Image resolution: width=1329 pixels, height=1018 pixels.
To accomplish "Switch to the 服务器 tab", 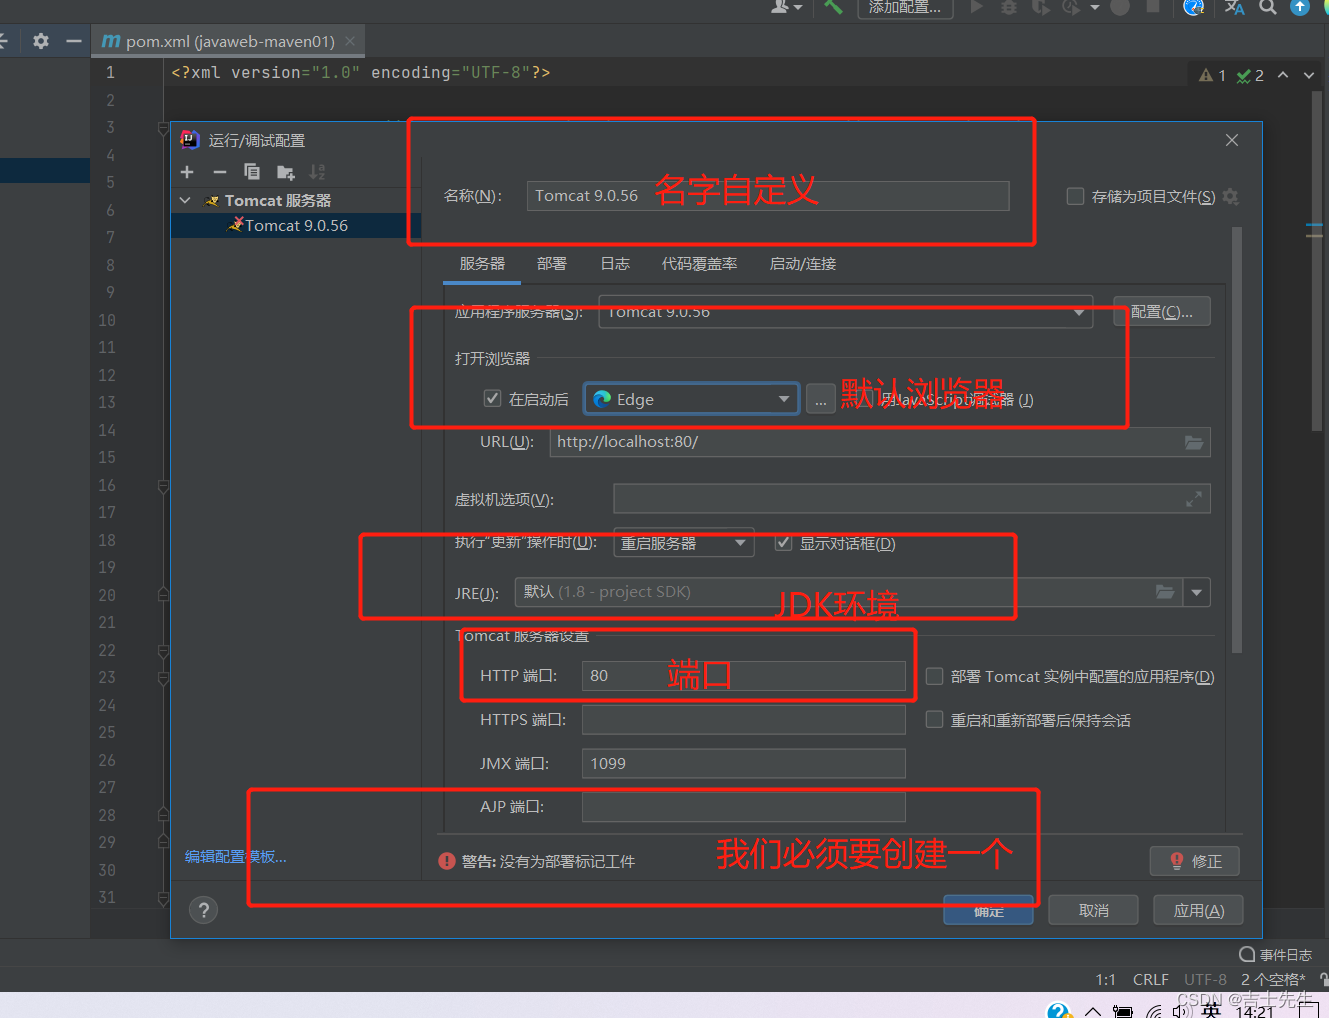I will tap(482, 264).
